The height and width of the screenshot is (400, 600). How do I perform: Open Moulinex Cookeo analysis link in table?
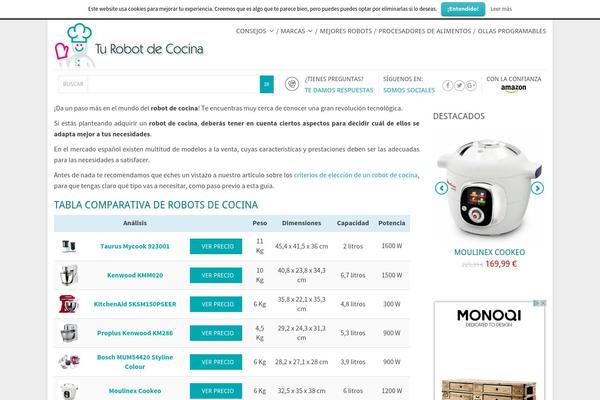pos(135,391)
